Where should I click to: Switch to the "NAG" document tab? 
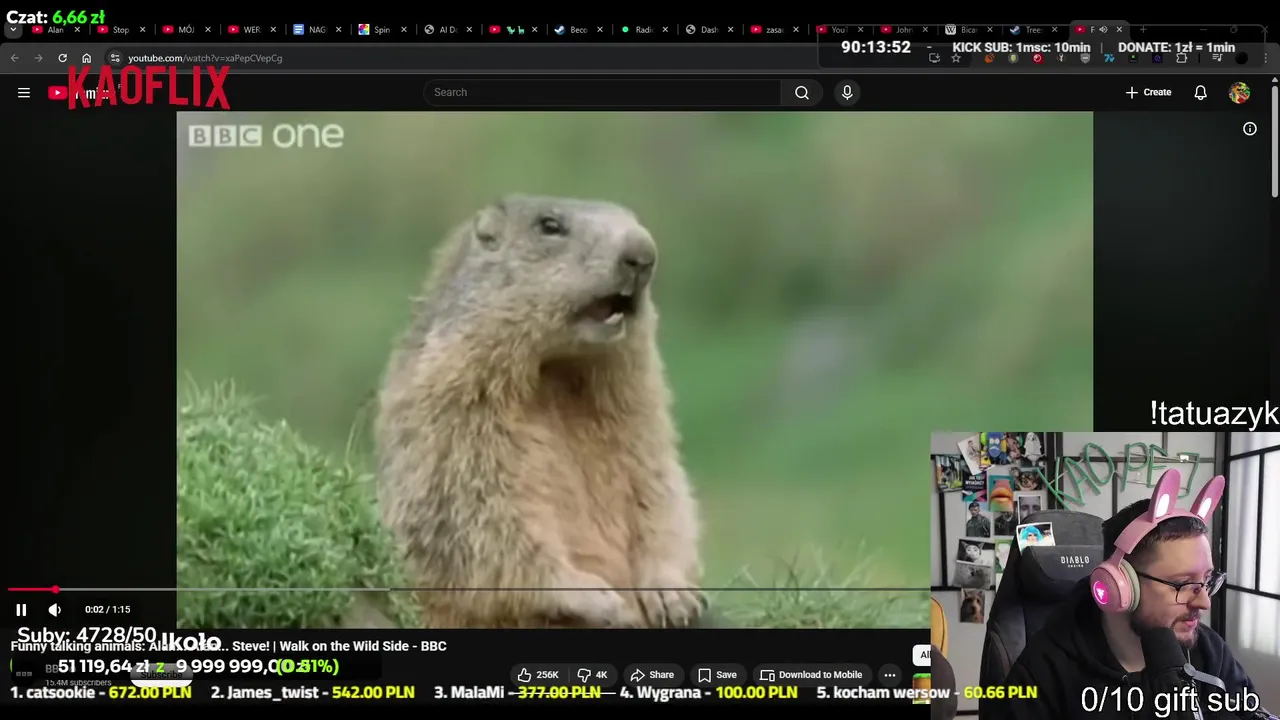[316, 30]
